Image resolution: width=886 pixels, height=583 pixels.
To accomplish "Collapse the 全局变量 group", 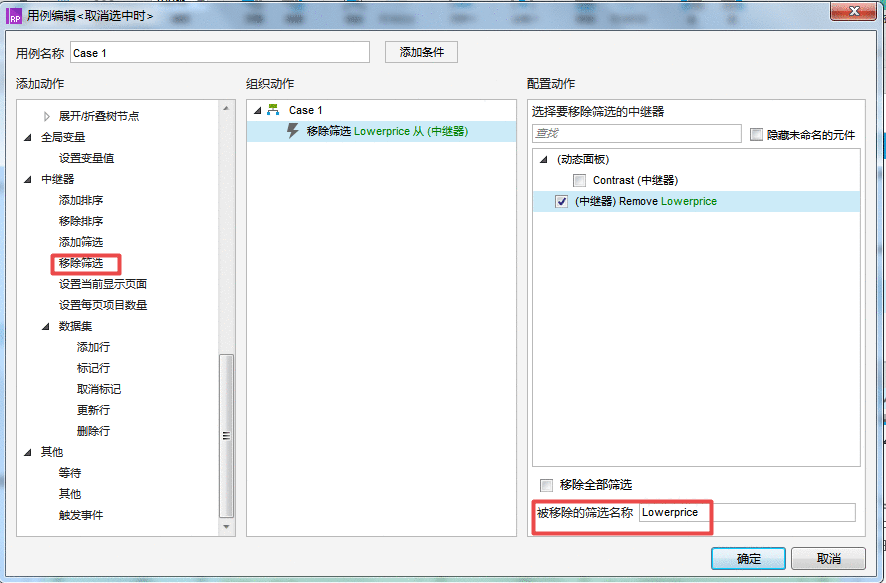I will tap(28, 137).
